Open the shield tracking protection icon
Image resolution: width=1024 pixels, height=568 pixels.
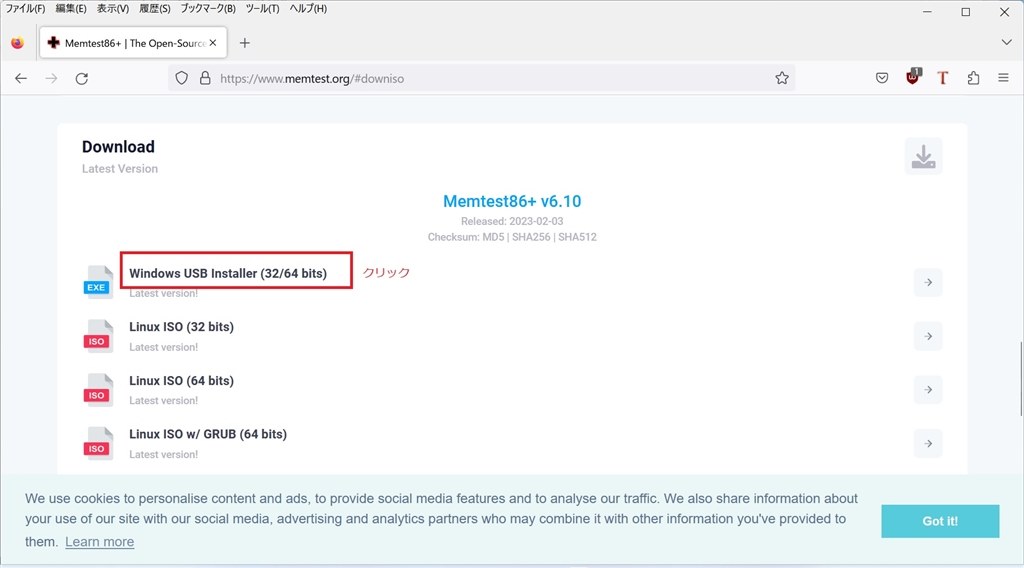tap(182, 78)
